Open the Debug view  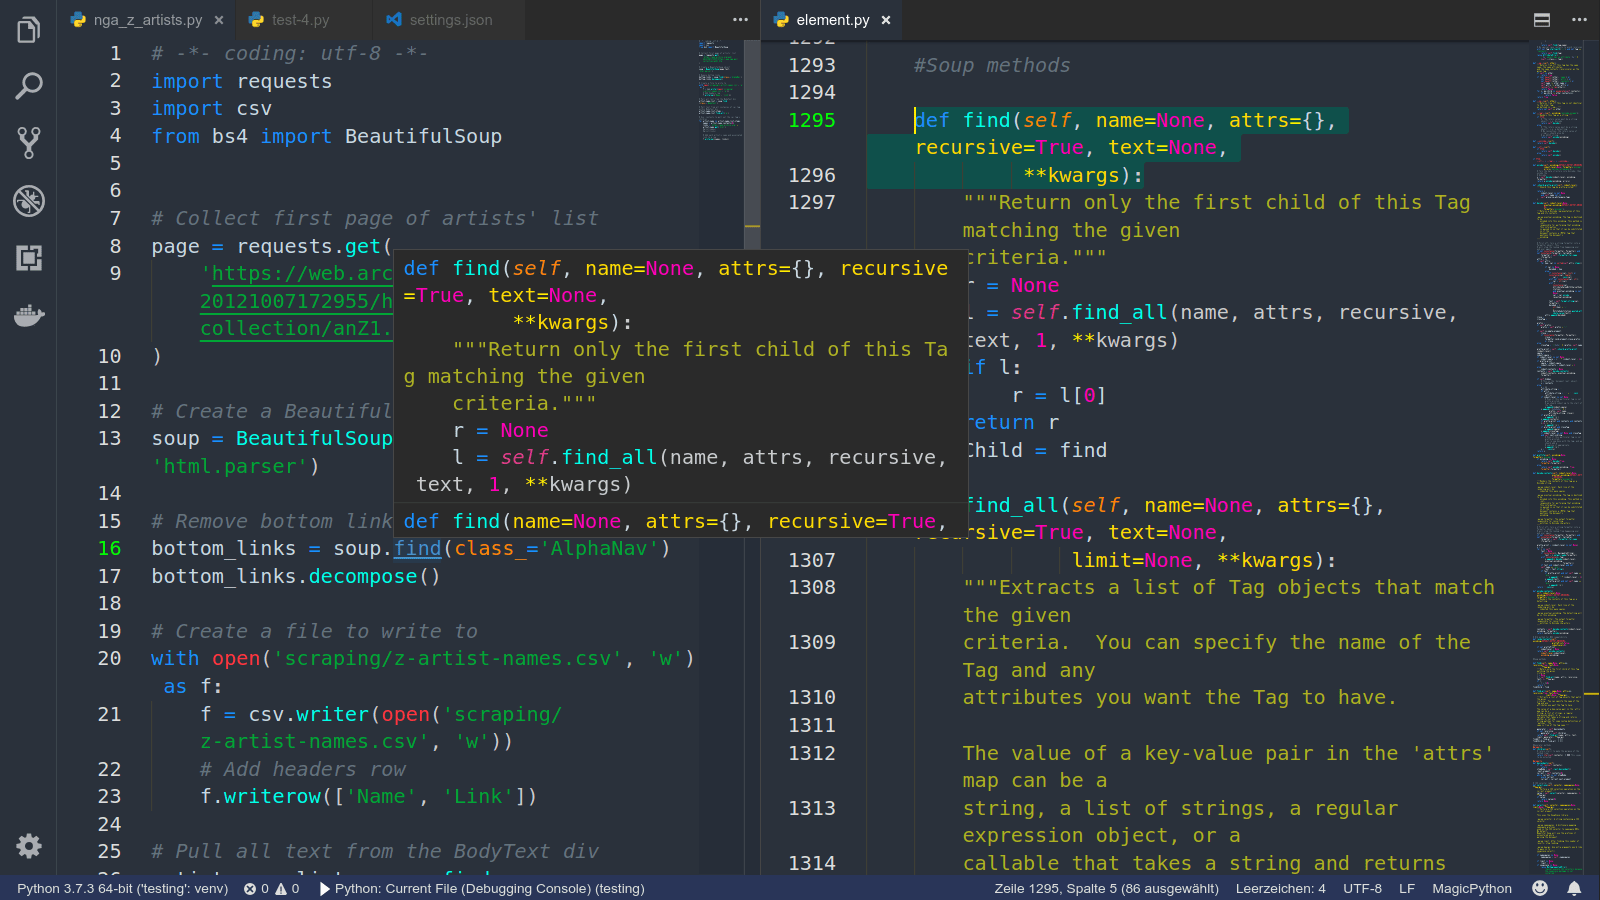[29, 201]
